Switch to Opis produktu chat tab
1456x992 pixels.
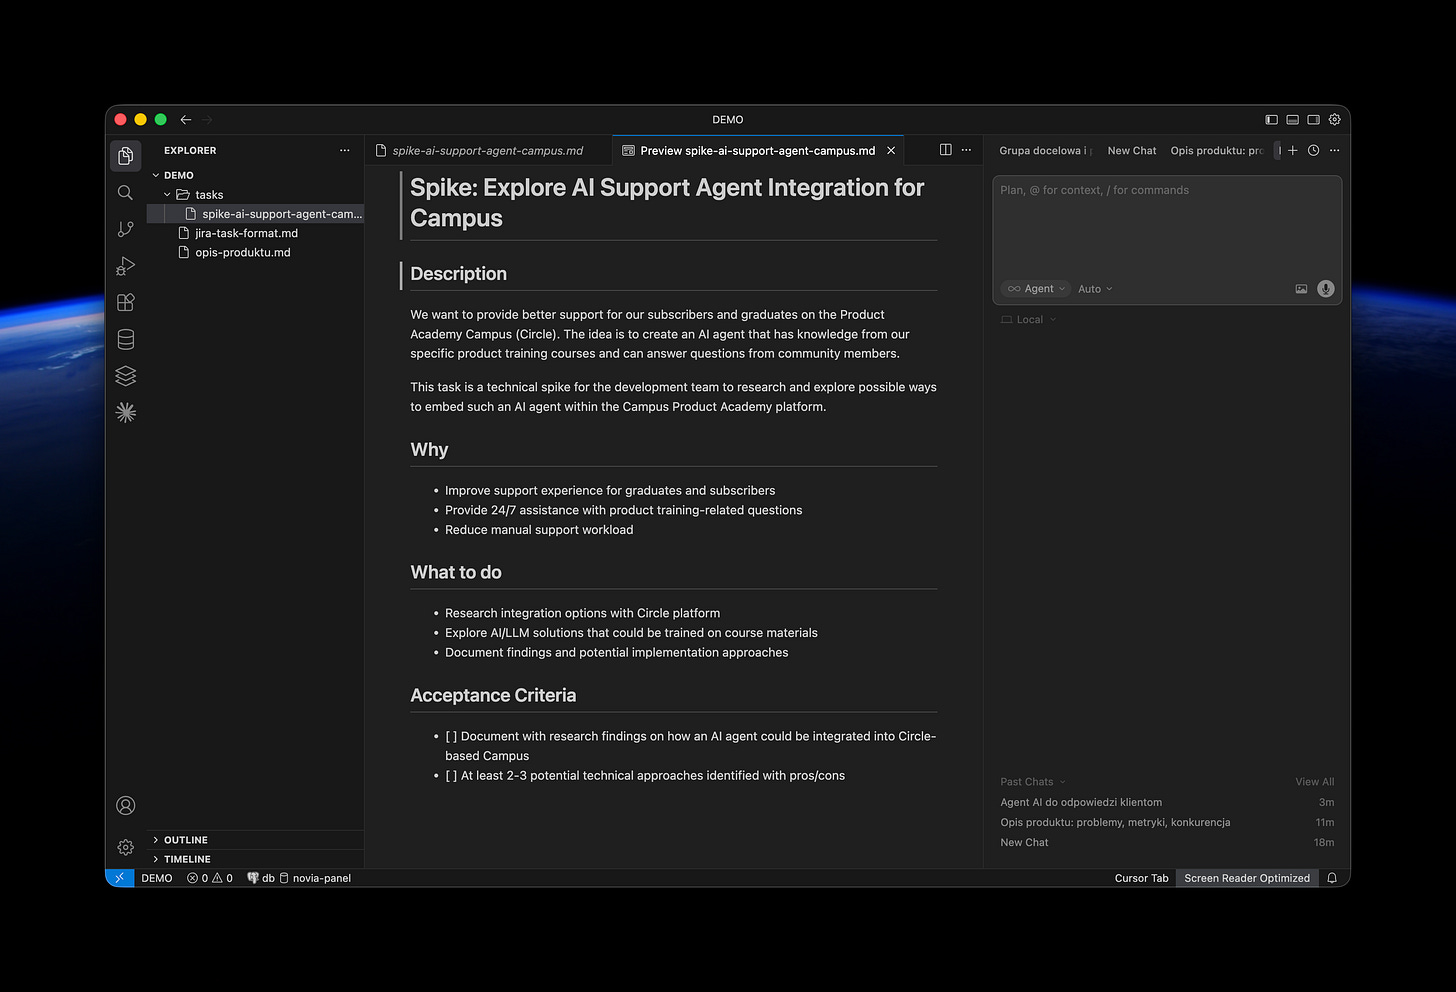pos(1217,150)
